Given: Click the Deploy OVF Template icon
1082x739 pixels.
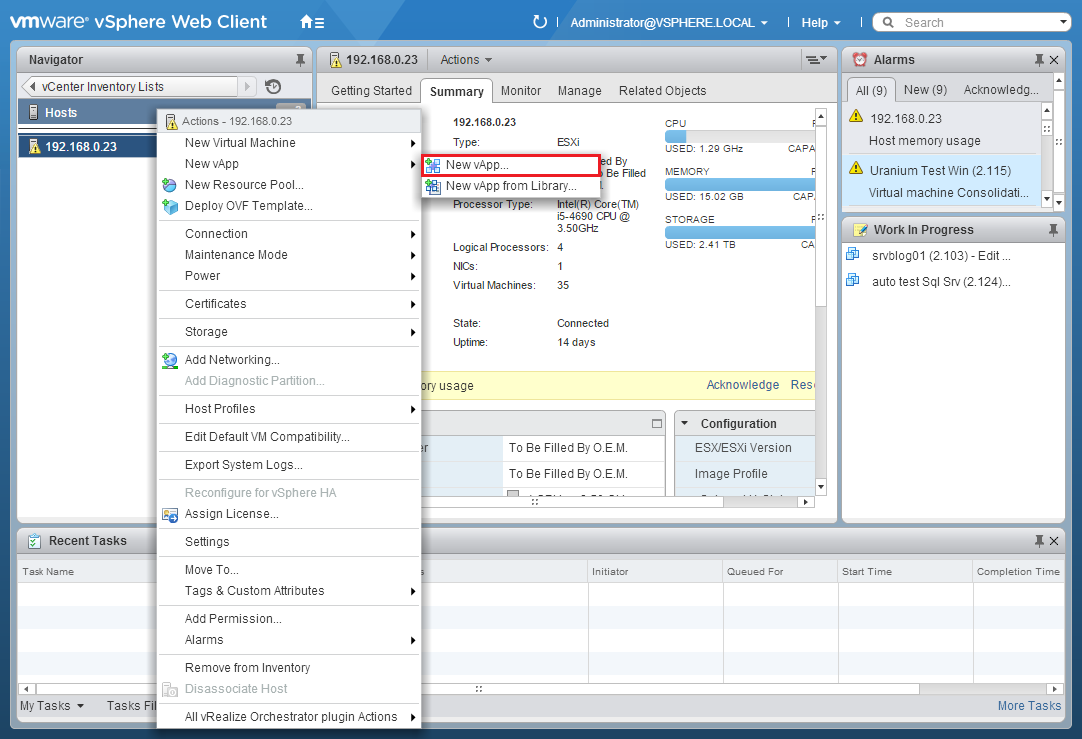Looking at the screenshot, I should tap(170, 206).
